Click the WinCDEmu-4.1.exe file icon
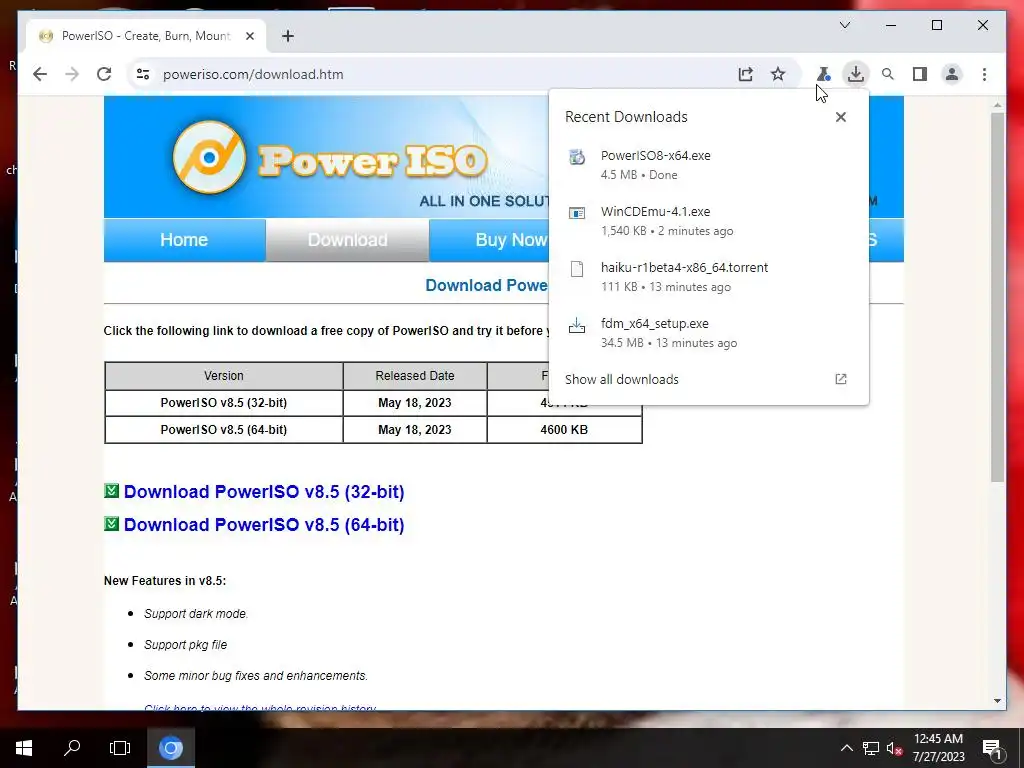Screen dimensions: 1024x768 [x=577, y=213]
